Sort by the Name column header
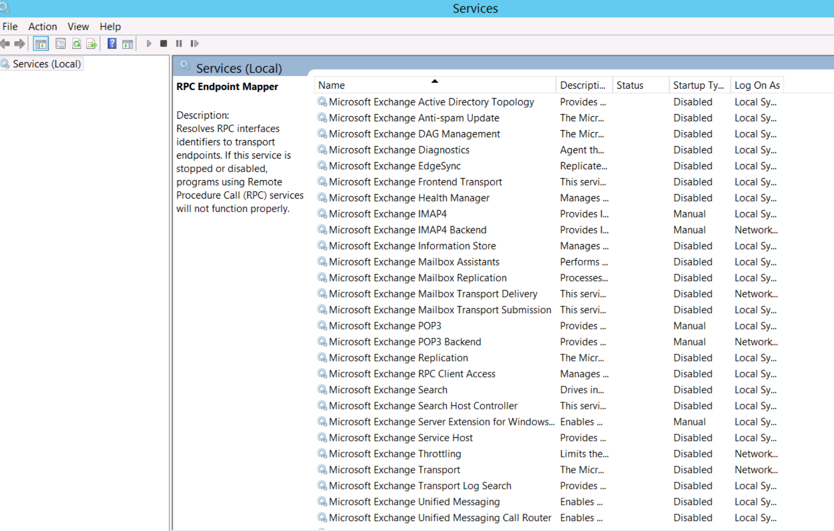 coord(435,85)
